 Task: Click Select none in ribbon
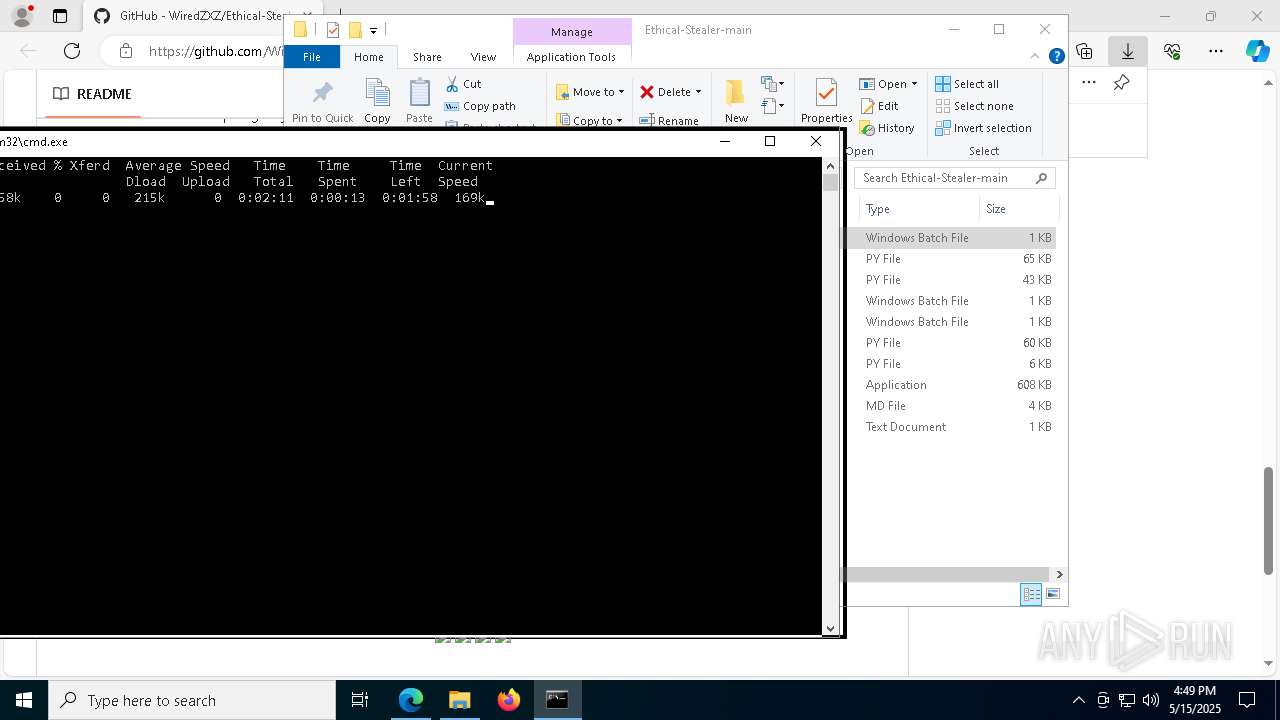[974, 106]
